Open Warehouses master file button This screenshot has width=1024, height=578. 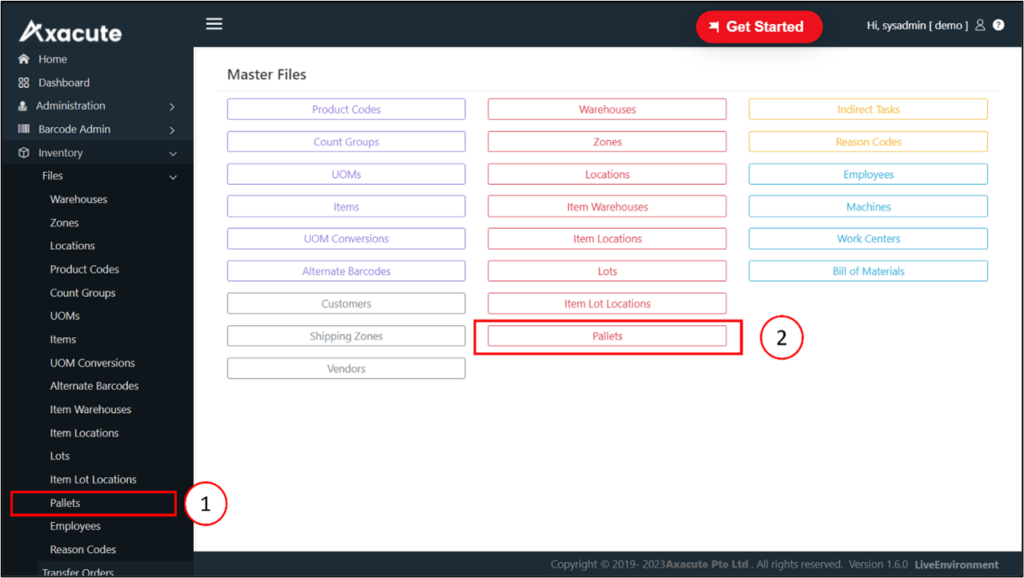pyautogui.click(x=607, y=109)
